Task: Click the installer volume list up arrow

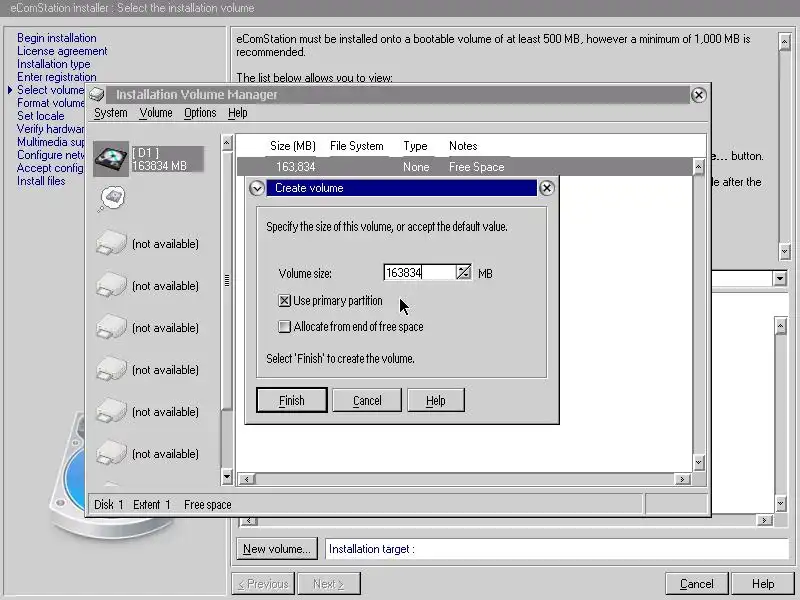Action: click(x=781, y=326)
